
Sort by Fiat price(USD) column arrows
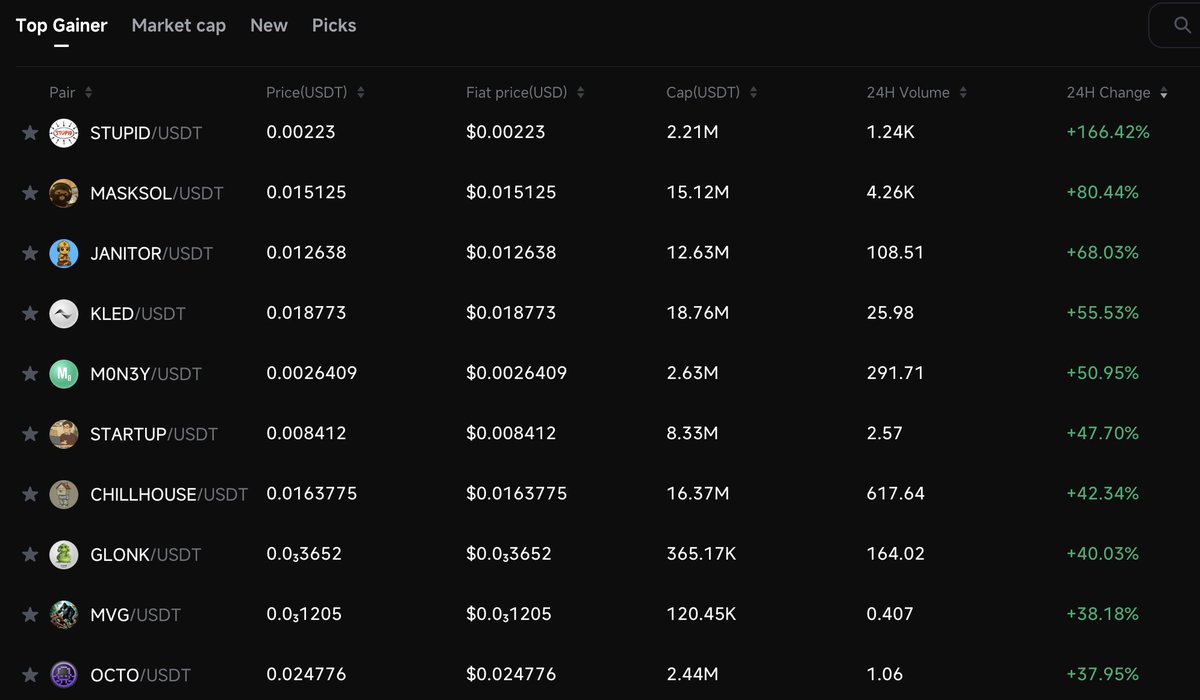581,93
